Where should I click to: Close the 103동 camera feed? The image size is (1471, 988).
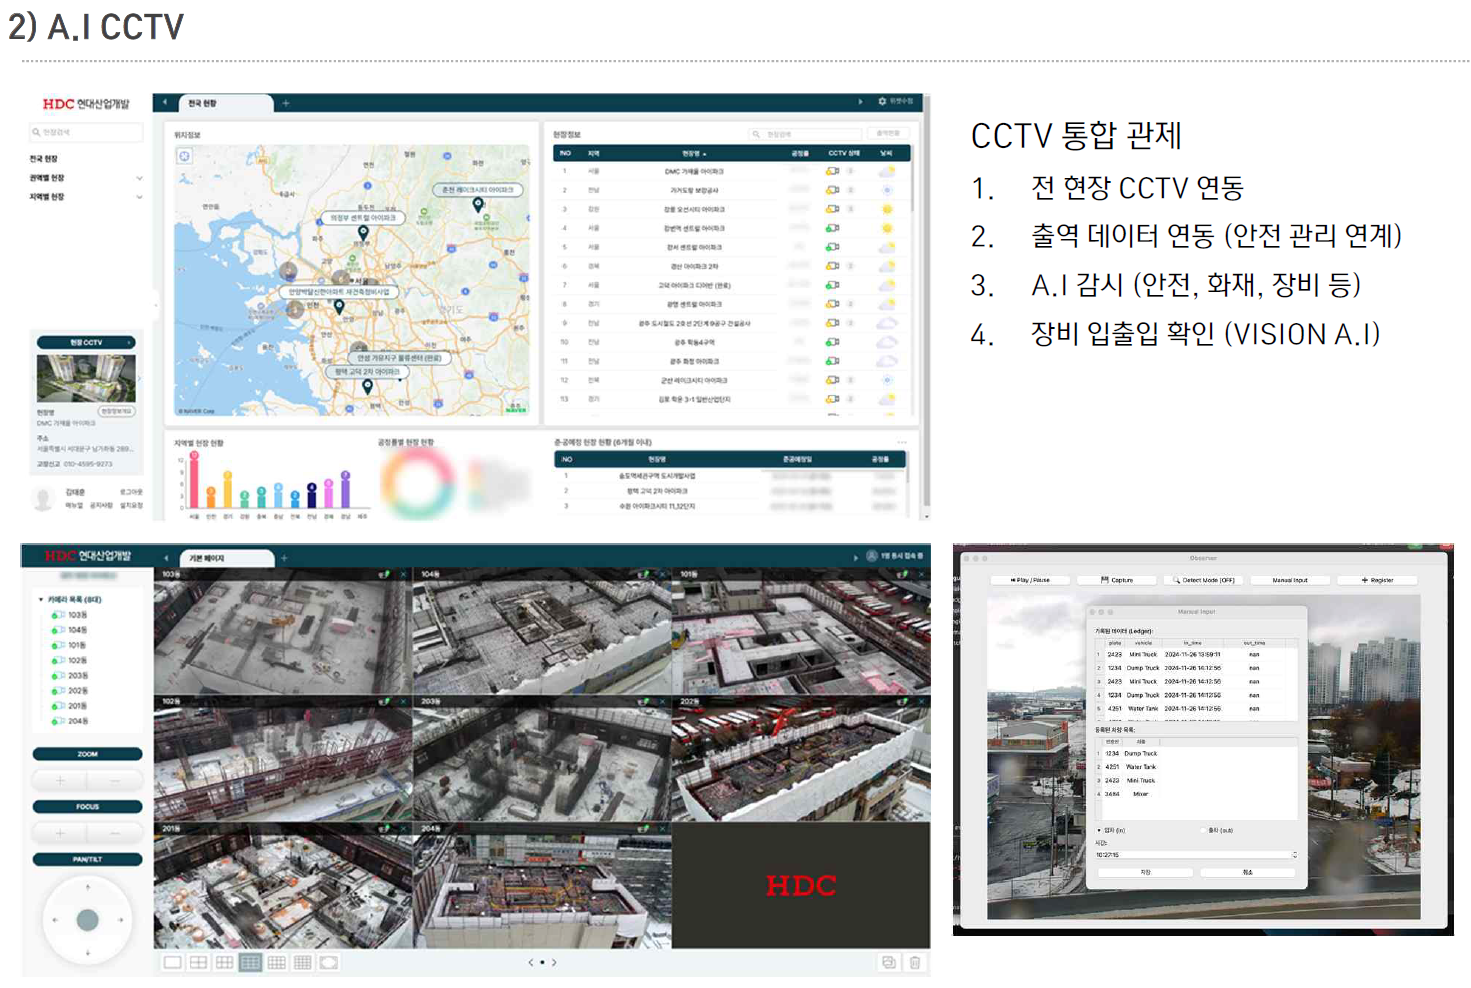pos(404,575)
